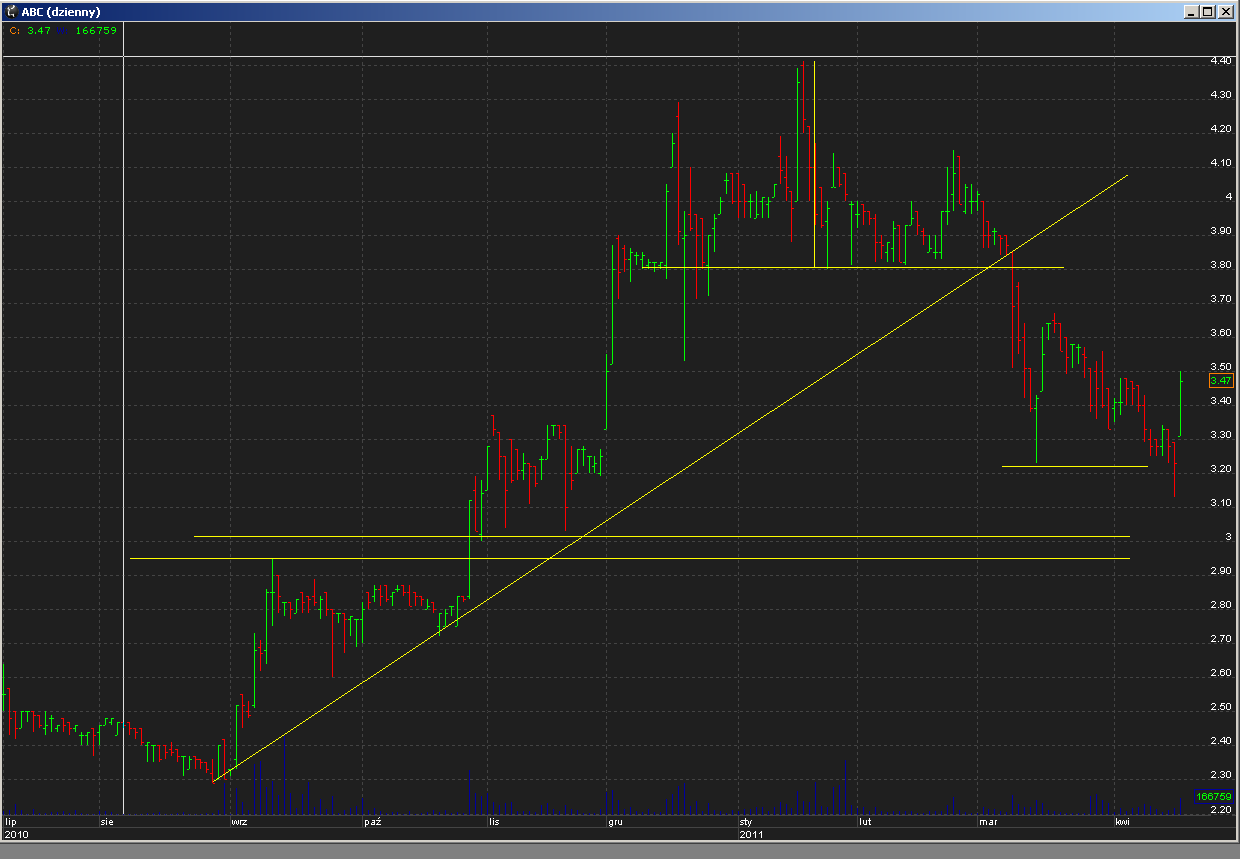Click the green 166759 volume label on right axis
The height and width of the screenshot is (859, 1240).
click(x=1214, y=796)
